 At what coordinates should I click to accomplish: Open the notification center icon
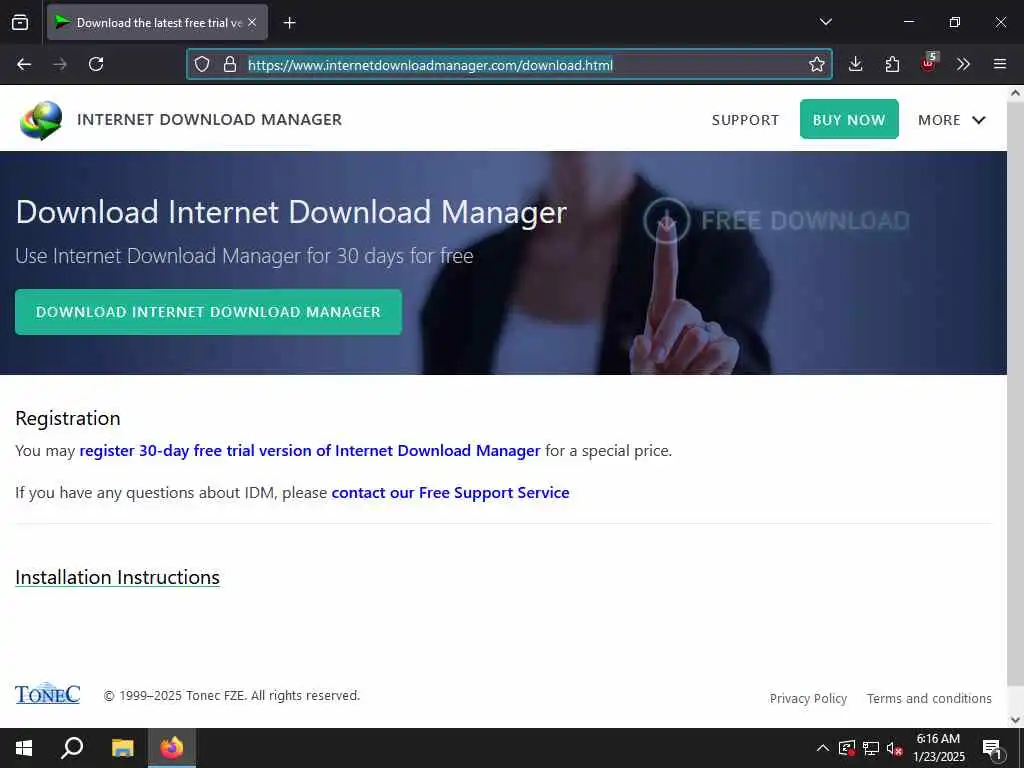(993, 748)
